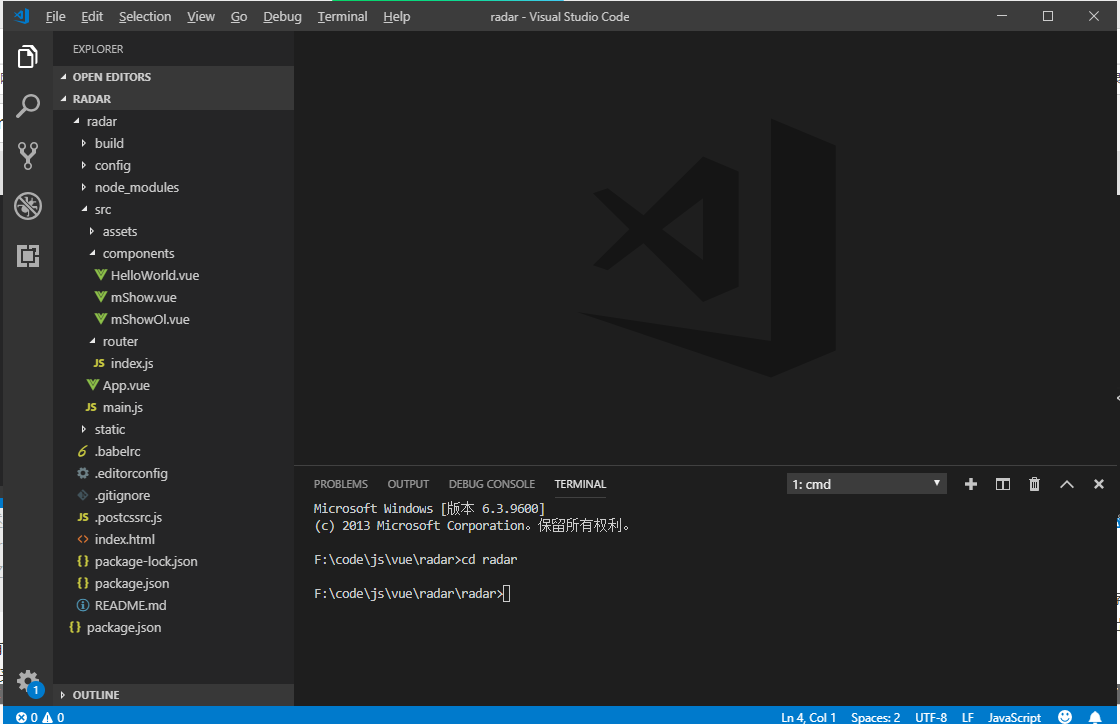The height and width of the screenshot is (724, 1120).
Task: Open the Debug view icon
Action: point(28,206)
